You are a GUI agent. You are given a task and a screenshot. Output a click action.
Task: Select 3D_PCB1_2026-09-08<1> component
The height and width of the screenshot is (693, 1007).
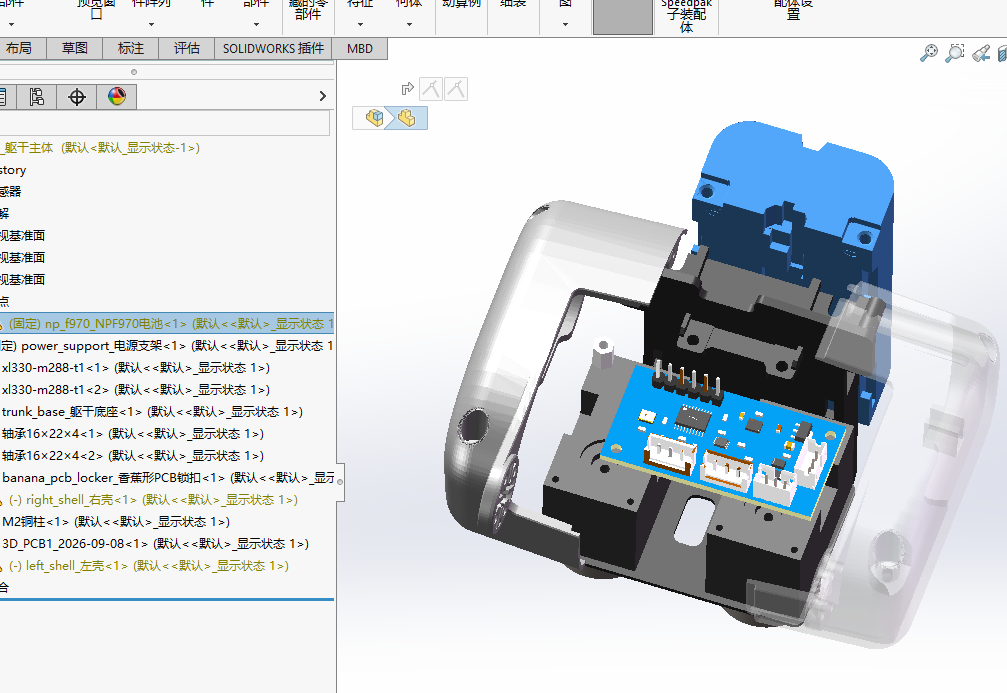(155, 544)
